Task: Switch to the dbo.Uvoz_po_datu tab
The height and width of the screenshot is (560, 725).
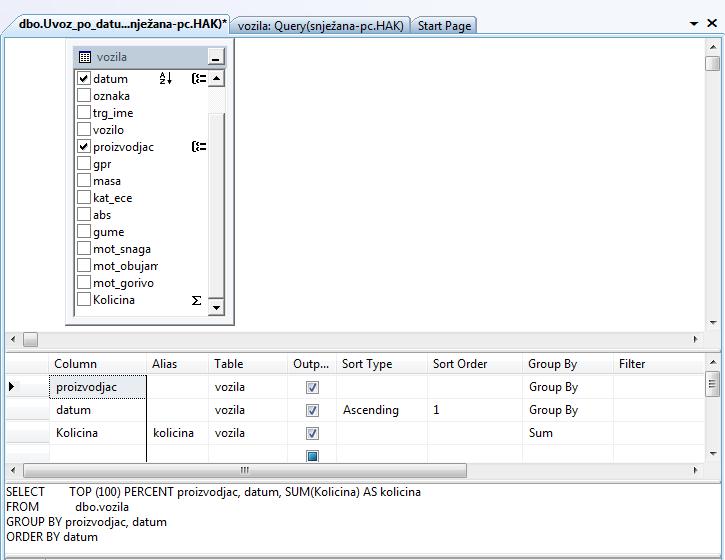Action: [x=123, y=24]
